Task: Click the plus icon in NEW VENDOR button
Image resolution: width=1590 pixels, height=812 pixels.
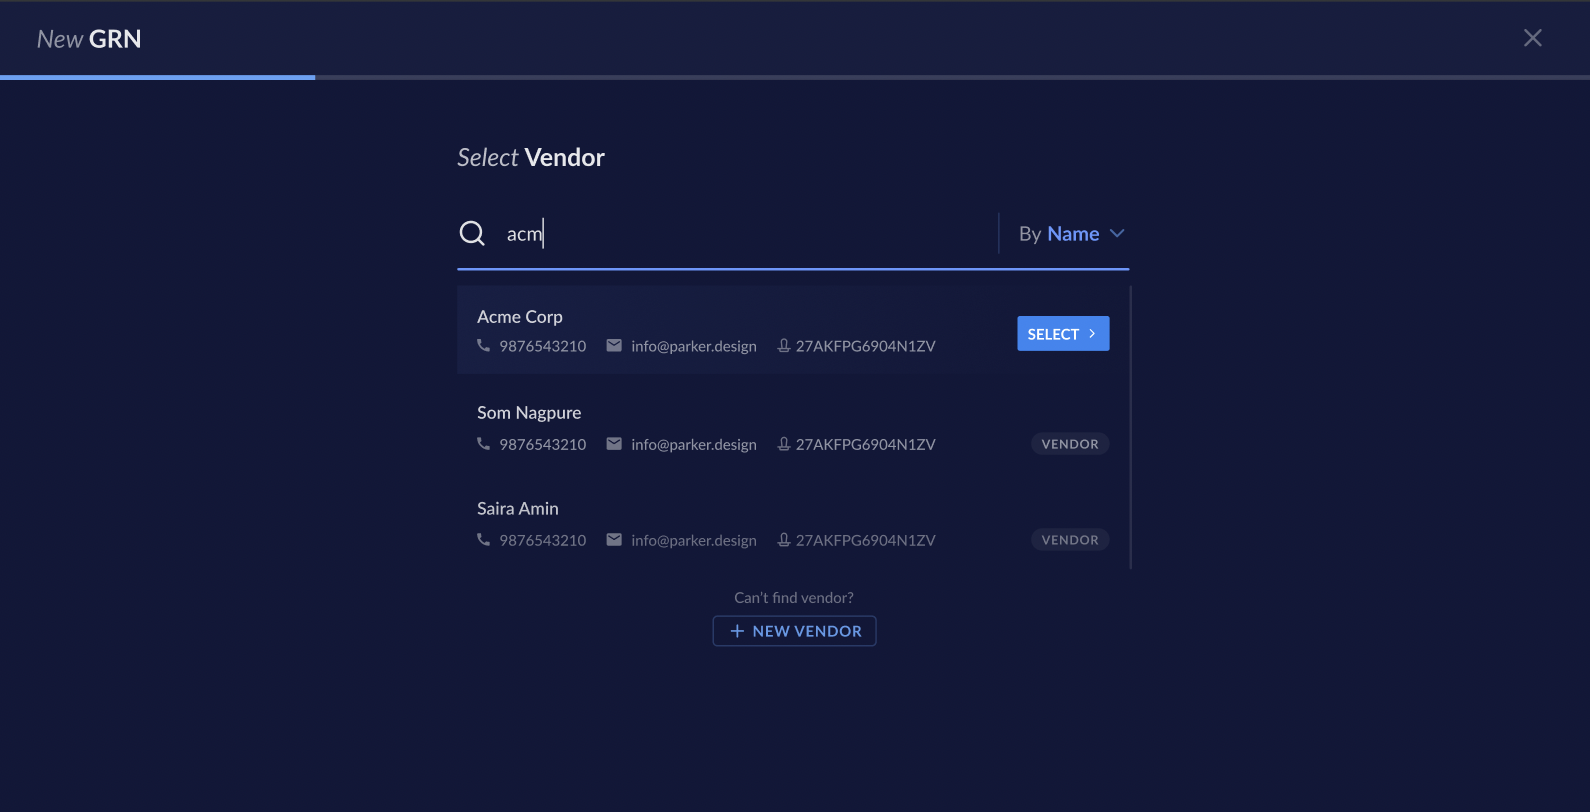Action: 737,631
